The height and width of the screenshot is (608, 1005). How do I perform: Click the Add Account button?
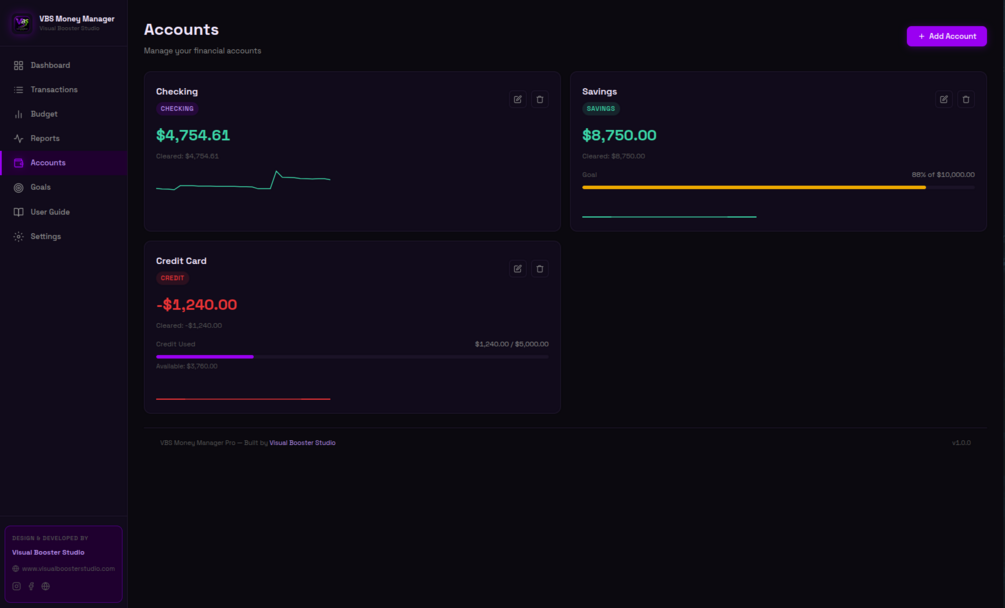pos(947,36)
